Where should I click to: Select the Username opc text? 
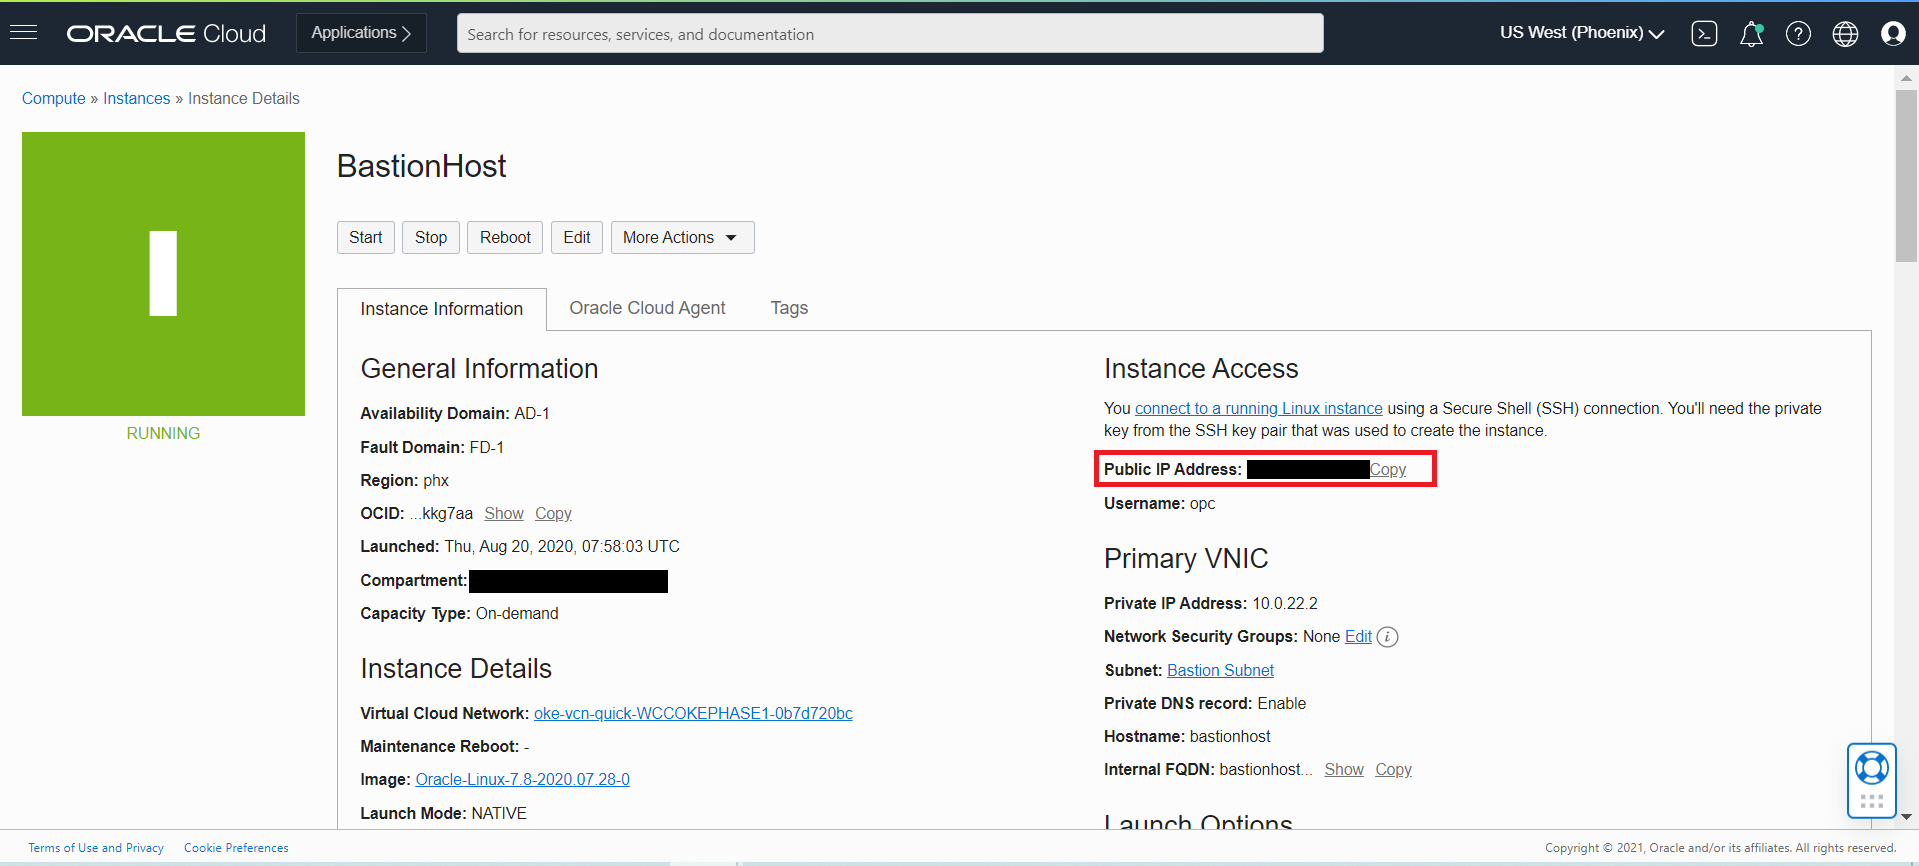tap(1202, 503)
